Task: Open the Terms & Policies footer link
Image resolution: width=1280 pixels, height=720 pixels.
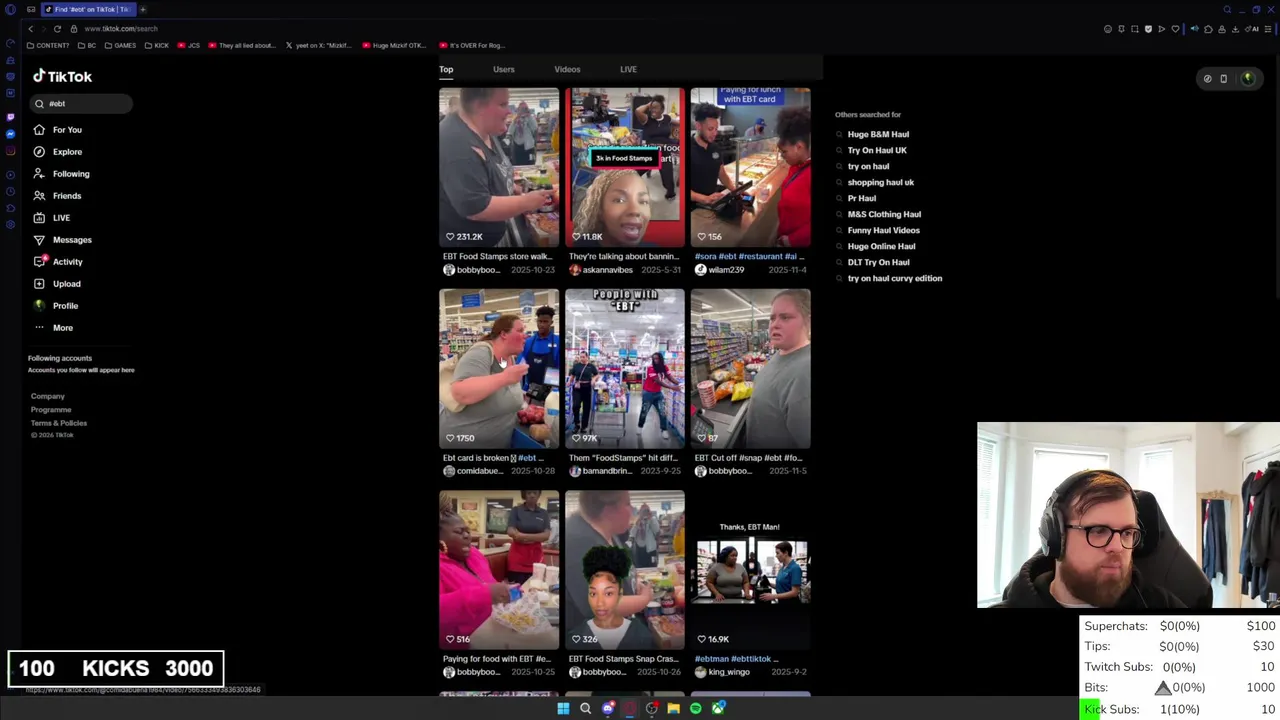Action: click(x=59, y=423)
